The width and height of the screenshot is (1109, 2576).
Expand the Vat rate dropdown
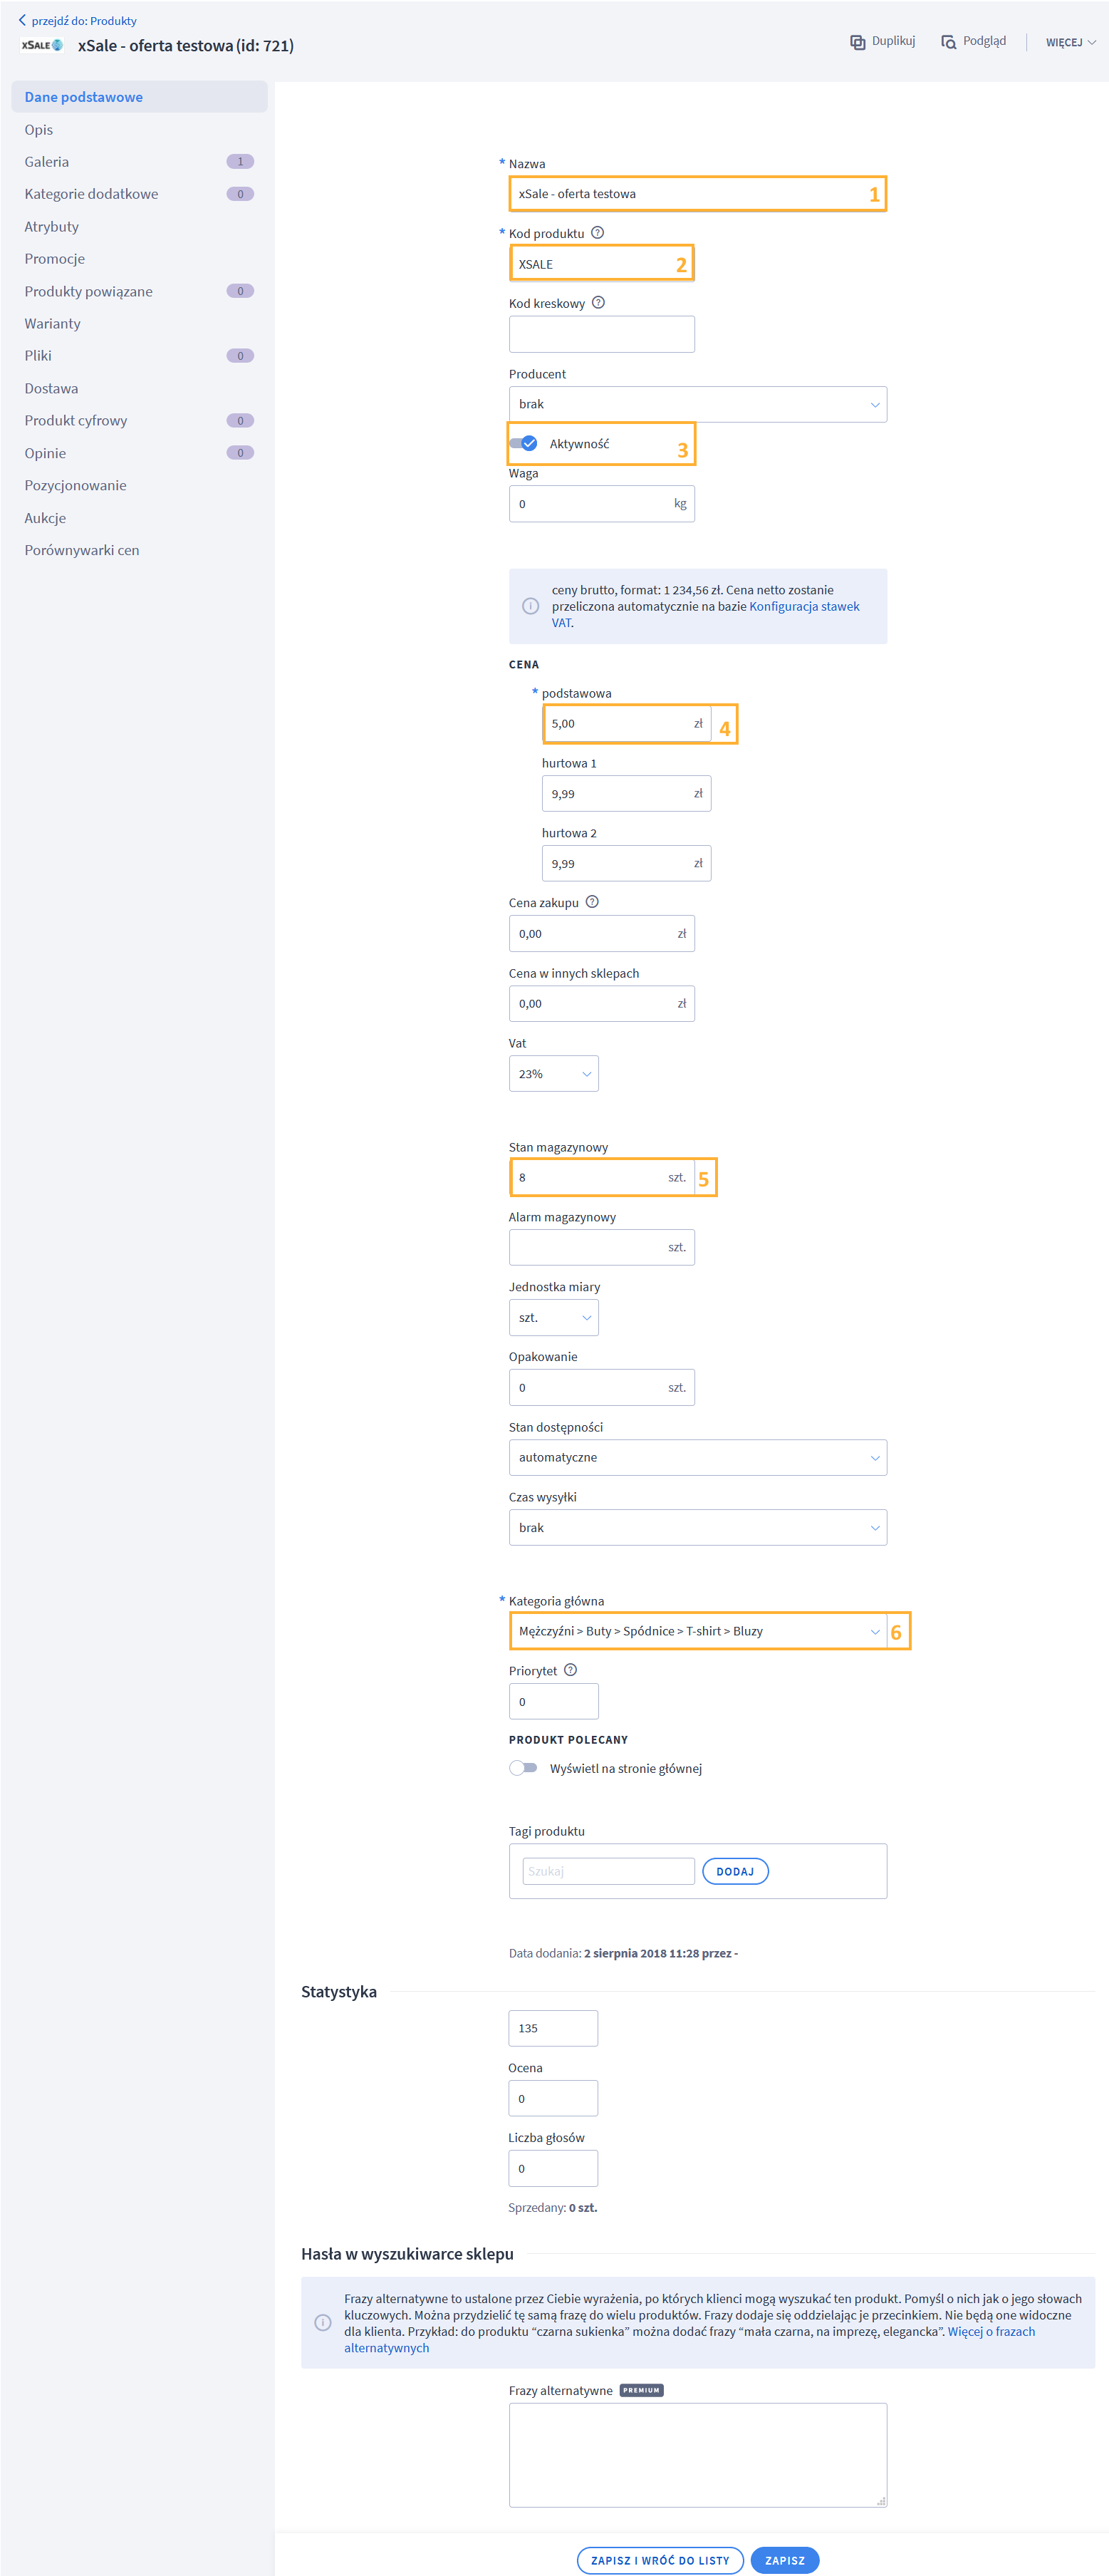click(x=553, y=1074)
